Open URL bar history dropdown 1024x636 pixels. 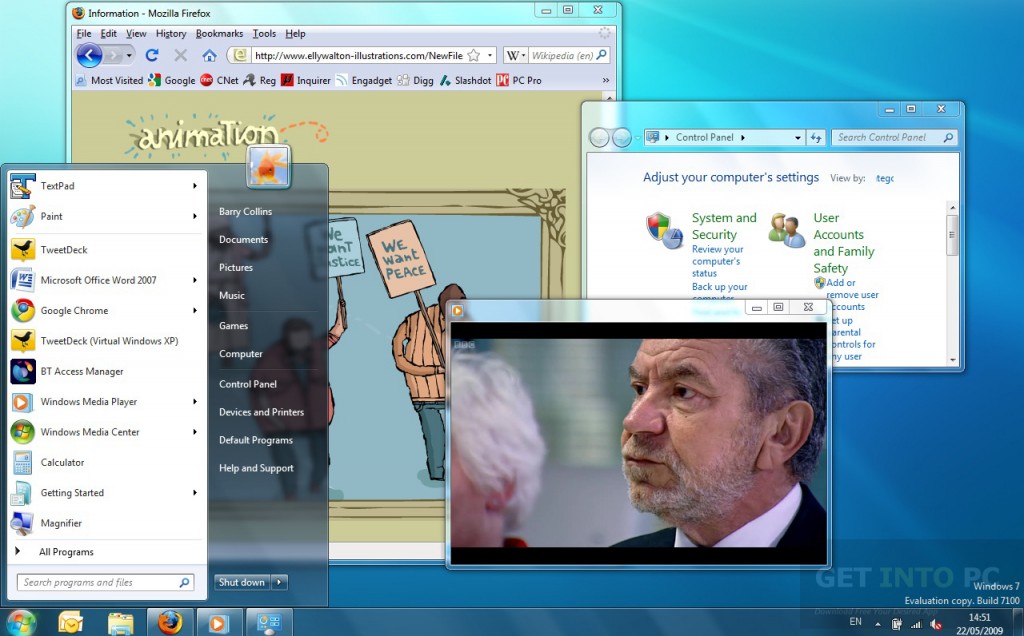[490, 56]
